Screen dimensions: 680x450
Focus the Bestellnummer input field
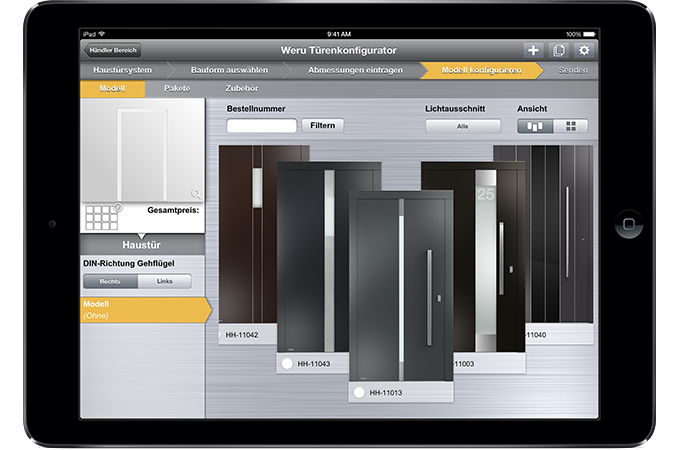click(x=262, y=126)
